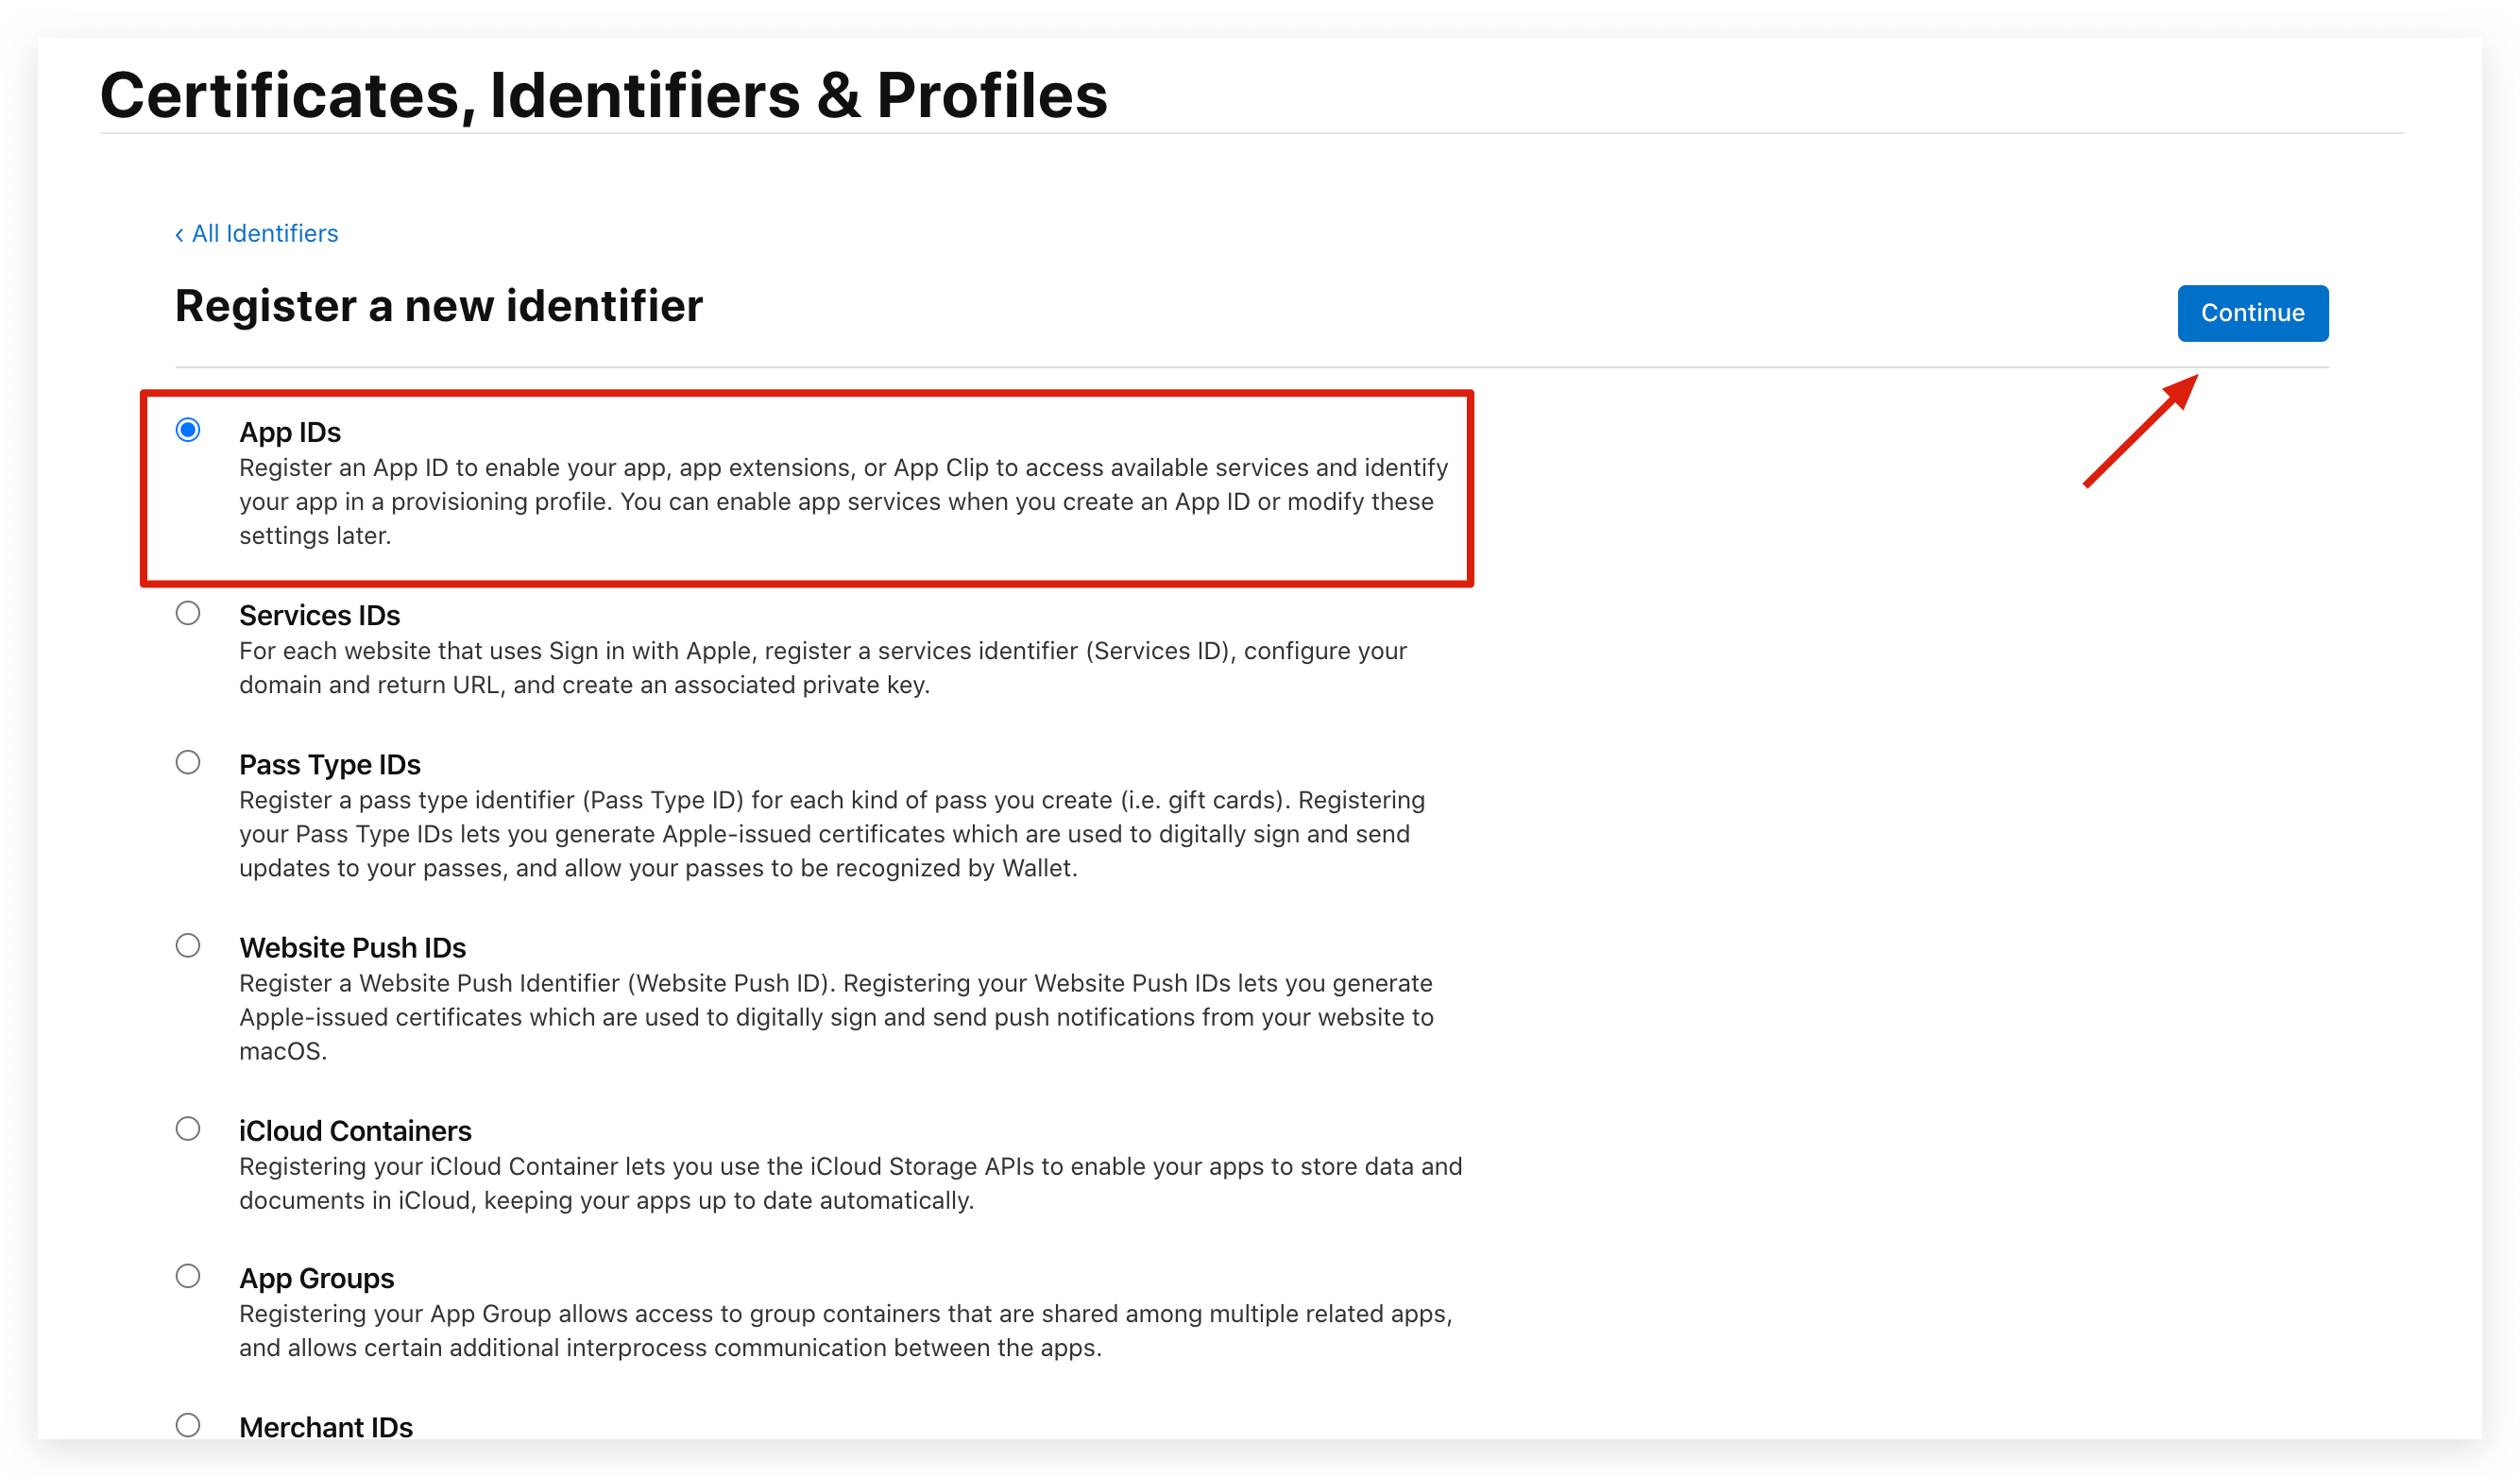Pick the Website Push IDs radio button
Screen dimensions: 2520x1477
188,945
